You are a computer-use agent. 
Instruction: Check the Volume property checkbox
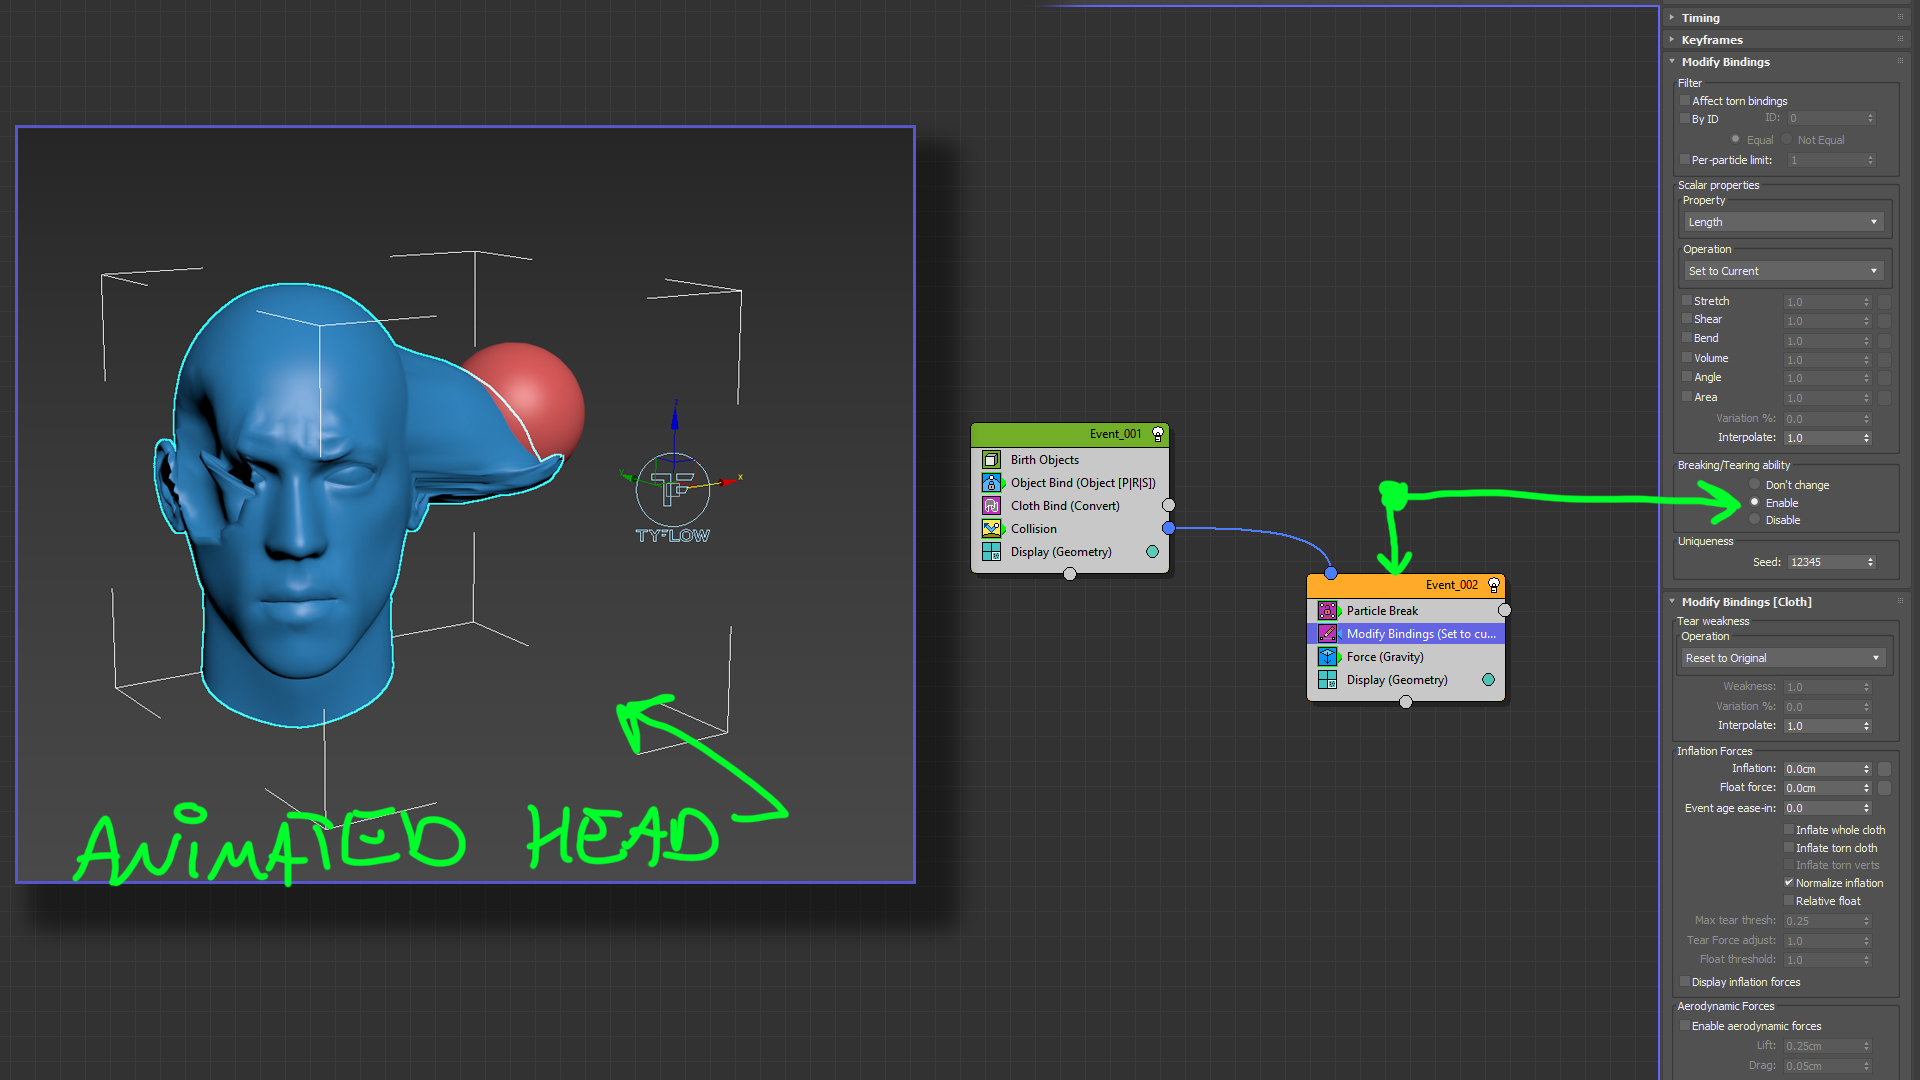(1687, 358)
